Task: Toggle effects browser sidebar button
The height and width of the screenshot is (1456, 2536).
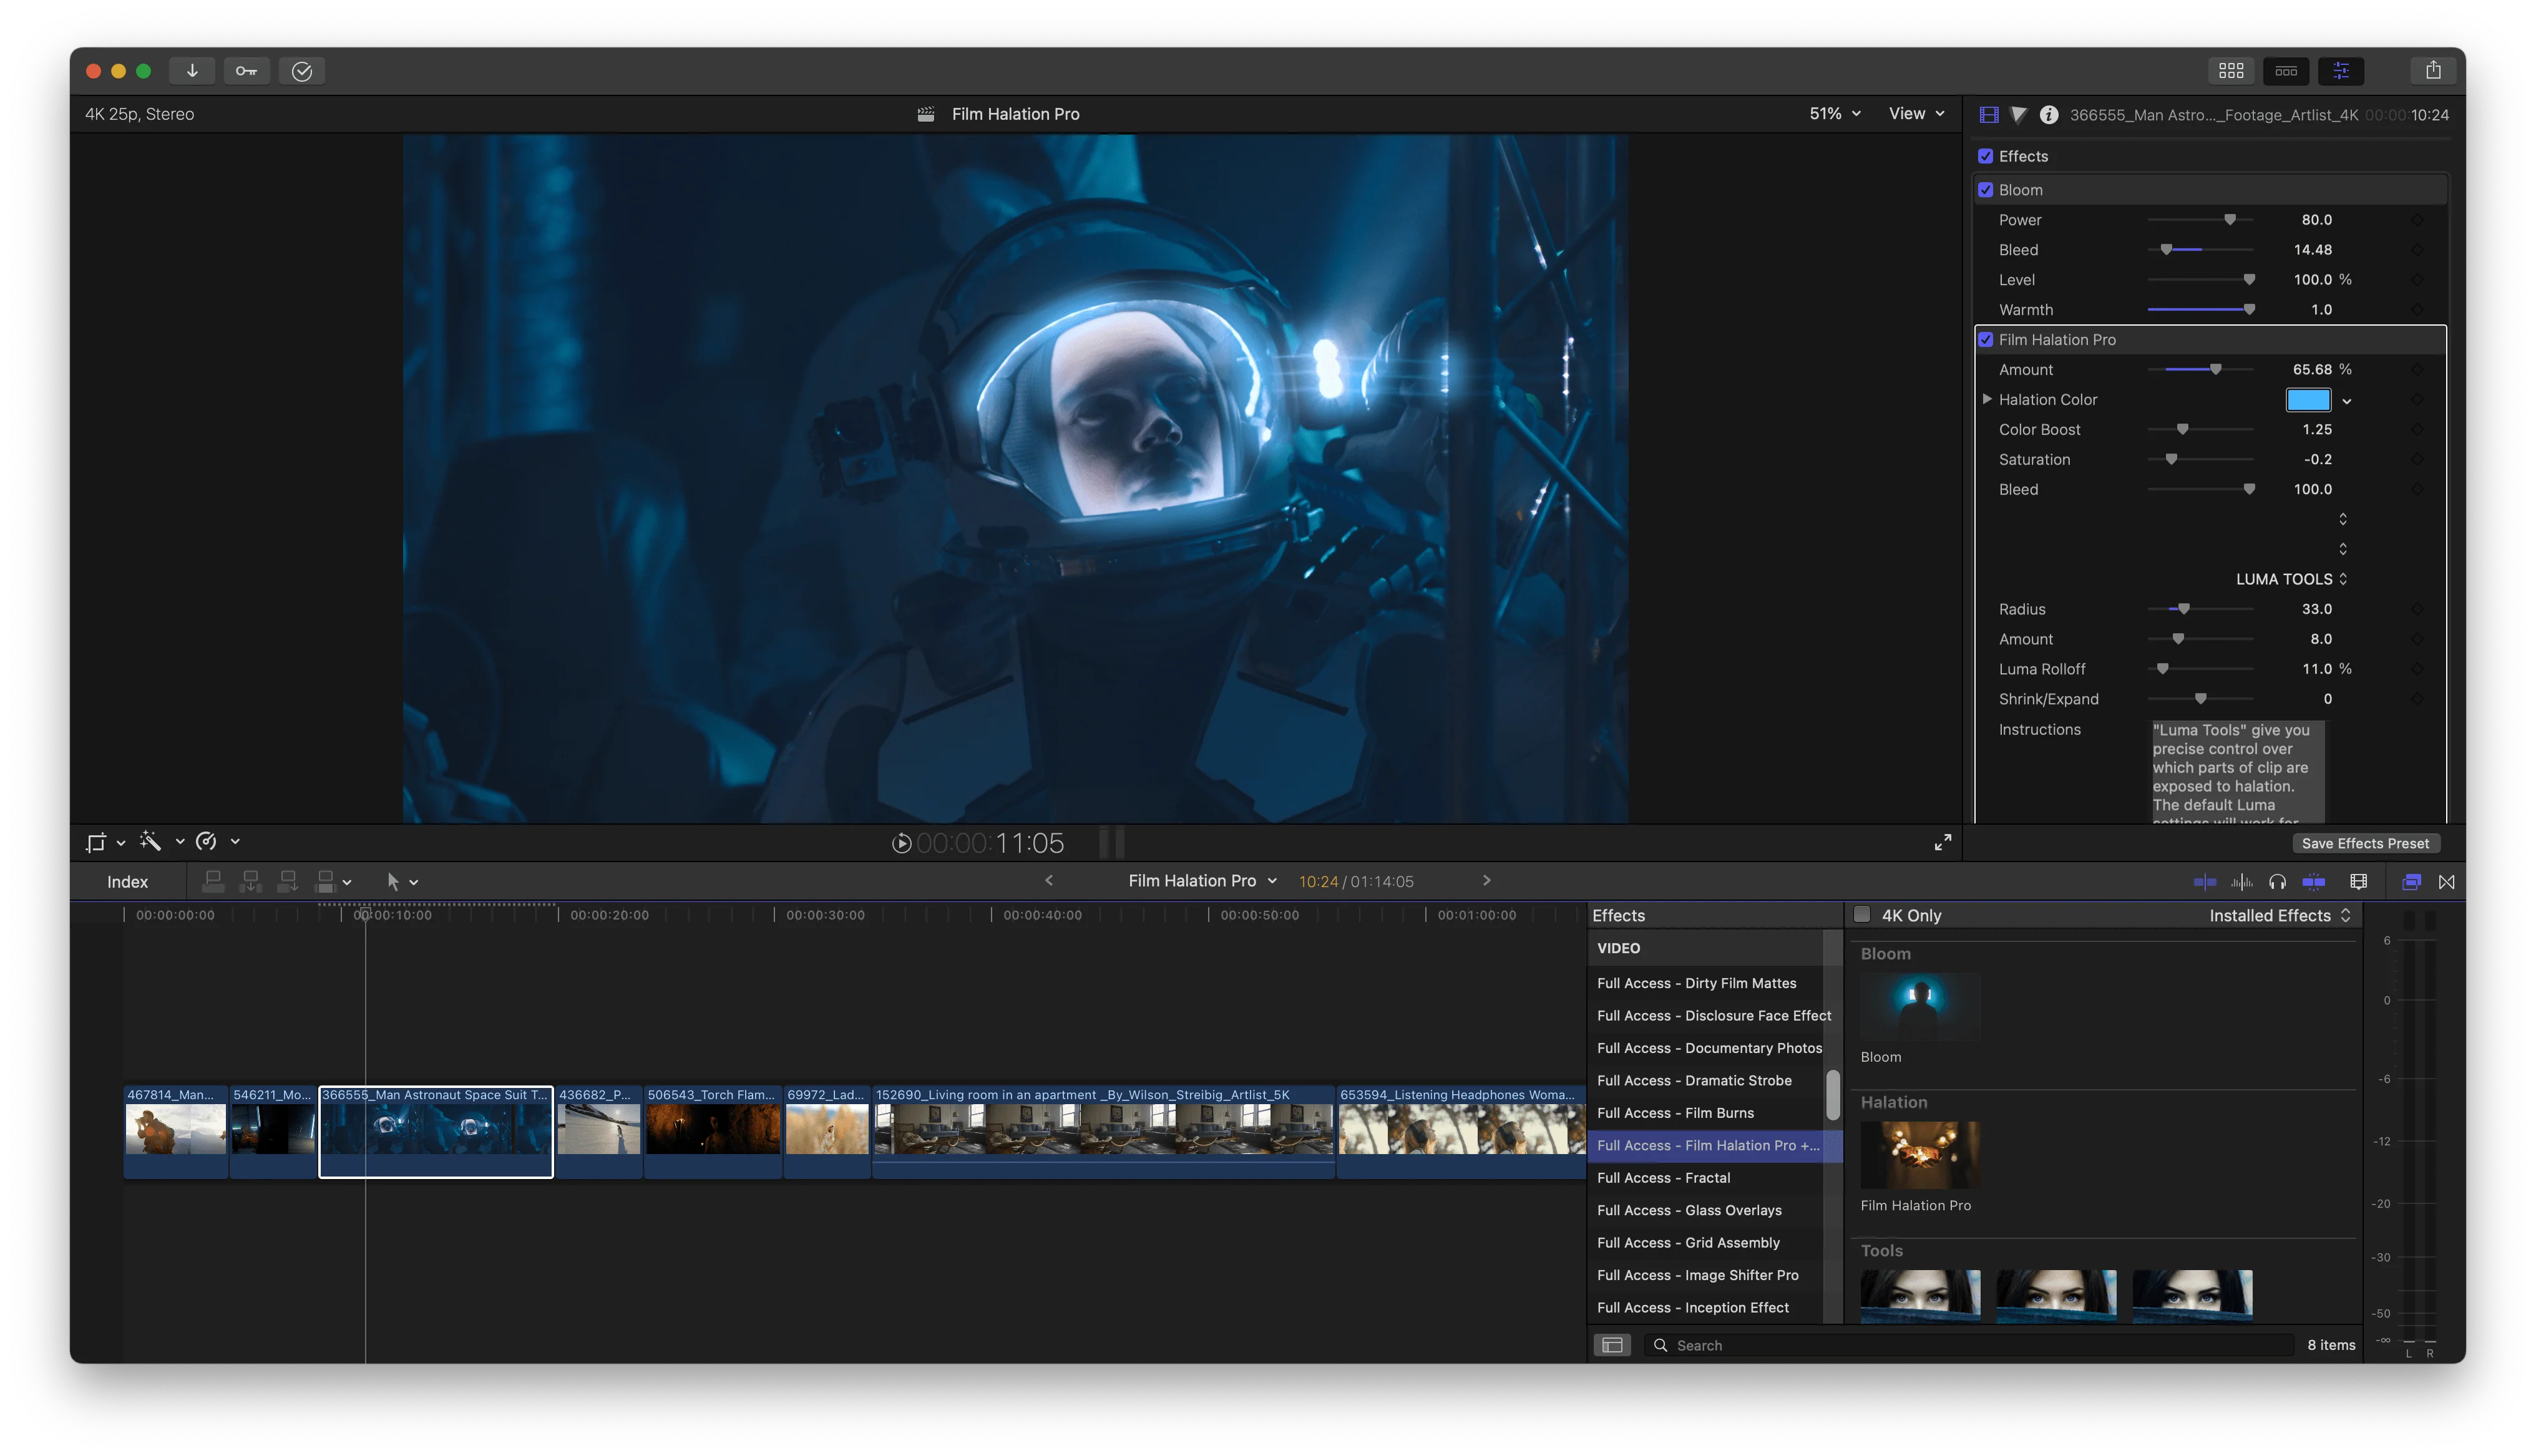Action: click(x=1612, y=1345)
